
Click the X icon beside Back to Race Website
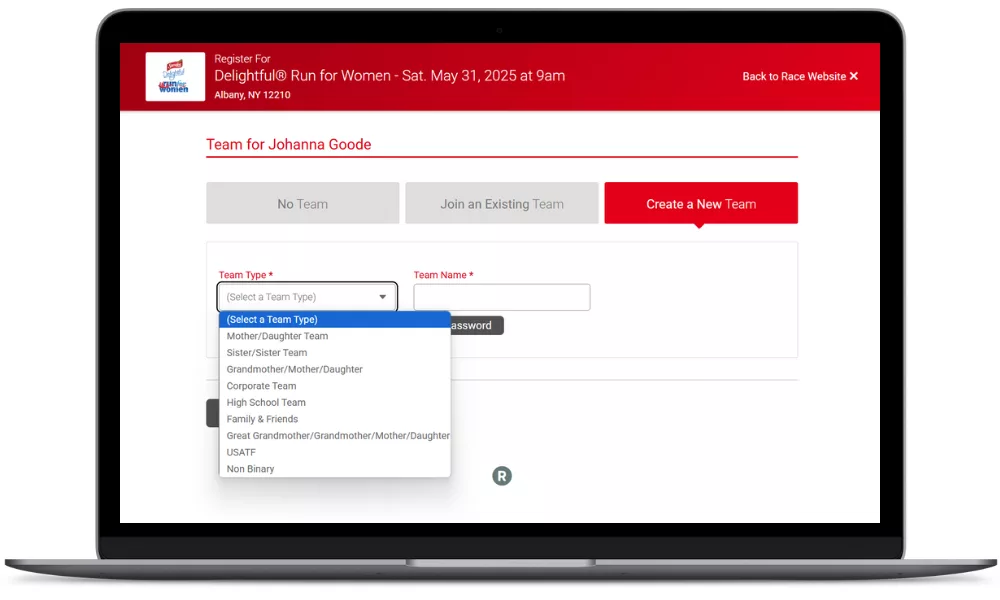coord(854,76)
